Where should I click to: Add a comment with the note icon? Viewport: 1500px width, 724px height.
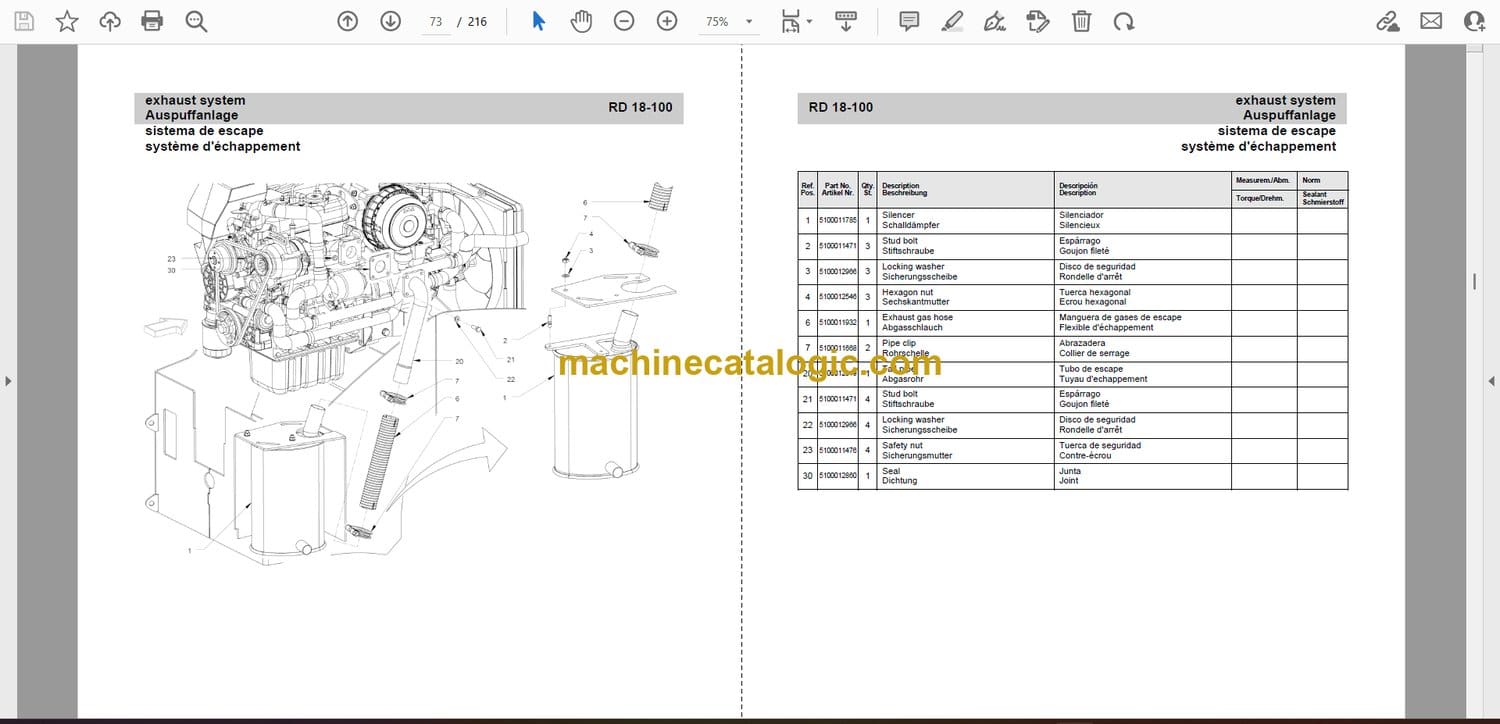[x=909, y=21]
